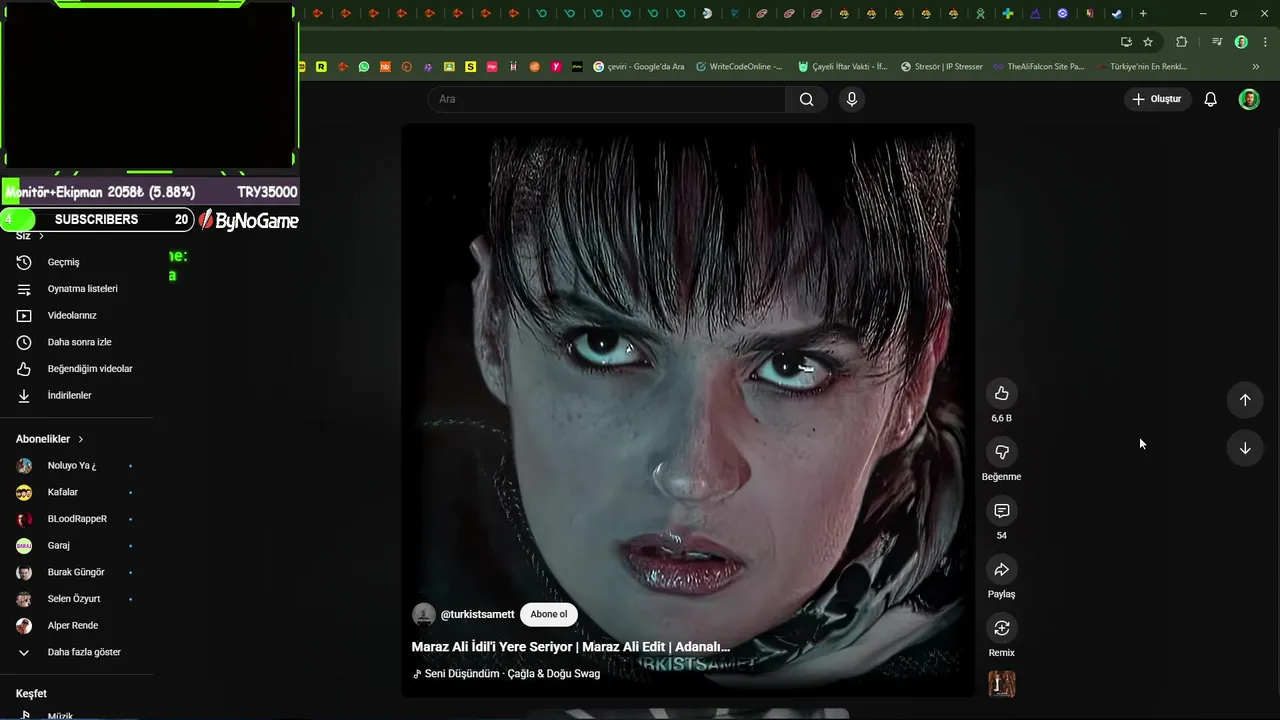Dislike the short (Beğenme)
This screenshot has width=1280, height=720.
coord(1001,452)
